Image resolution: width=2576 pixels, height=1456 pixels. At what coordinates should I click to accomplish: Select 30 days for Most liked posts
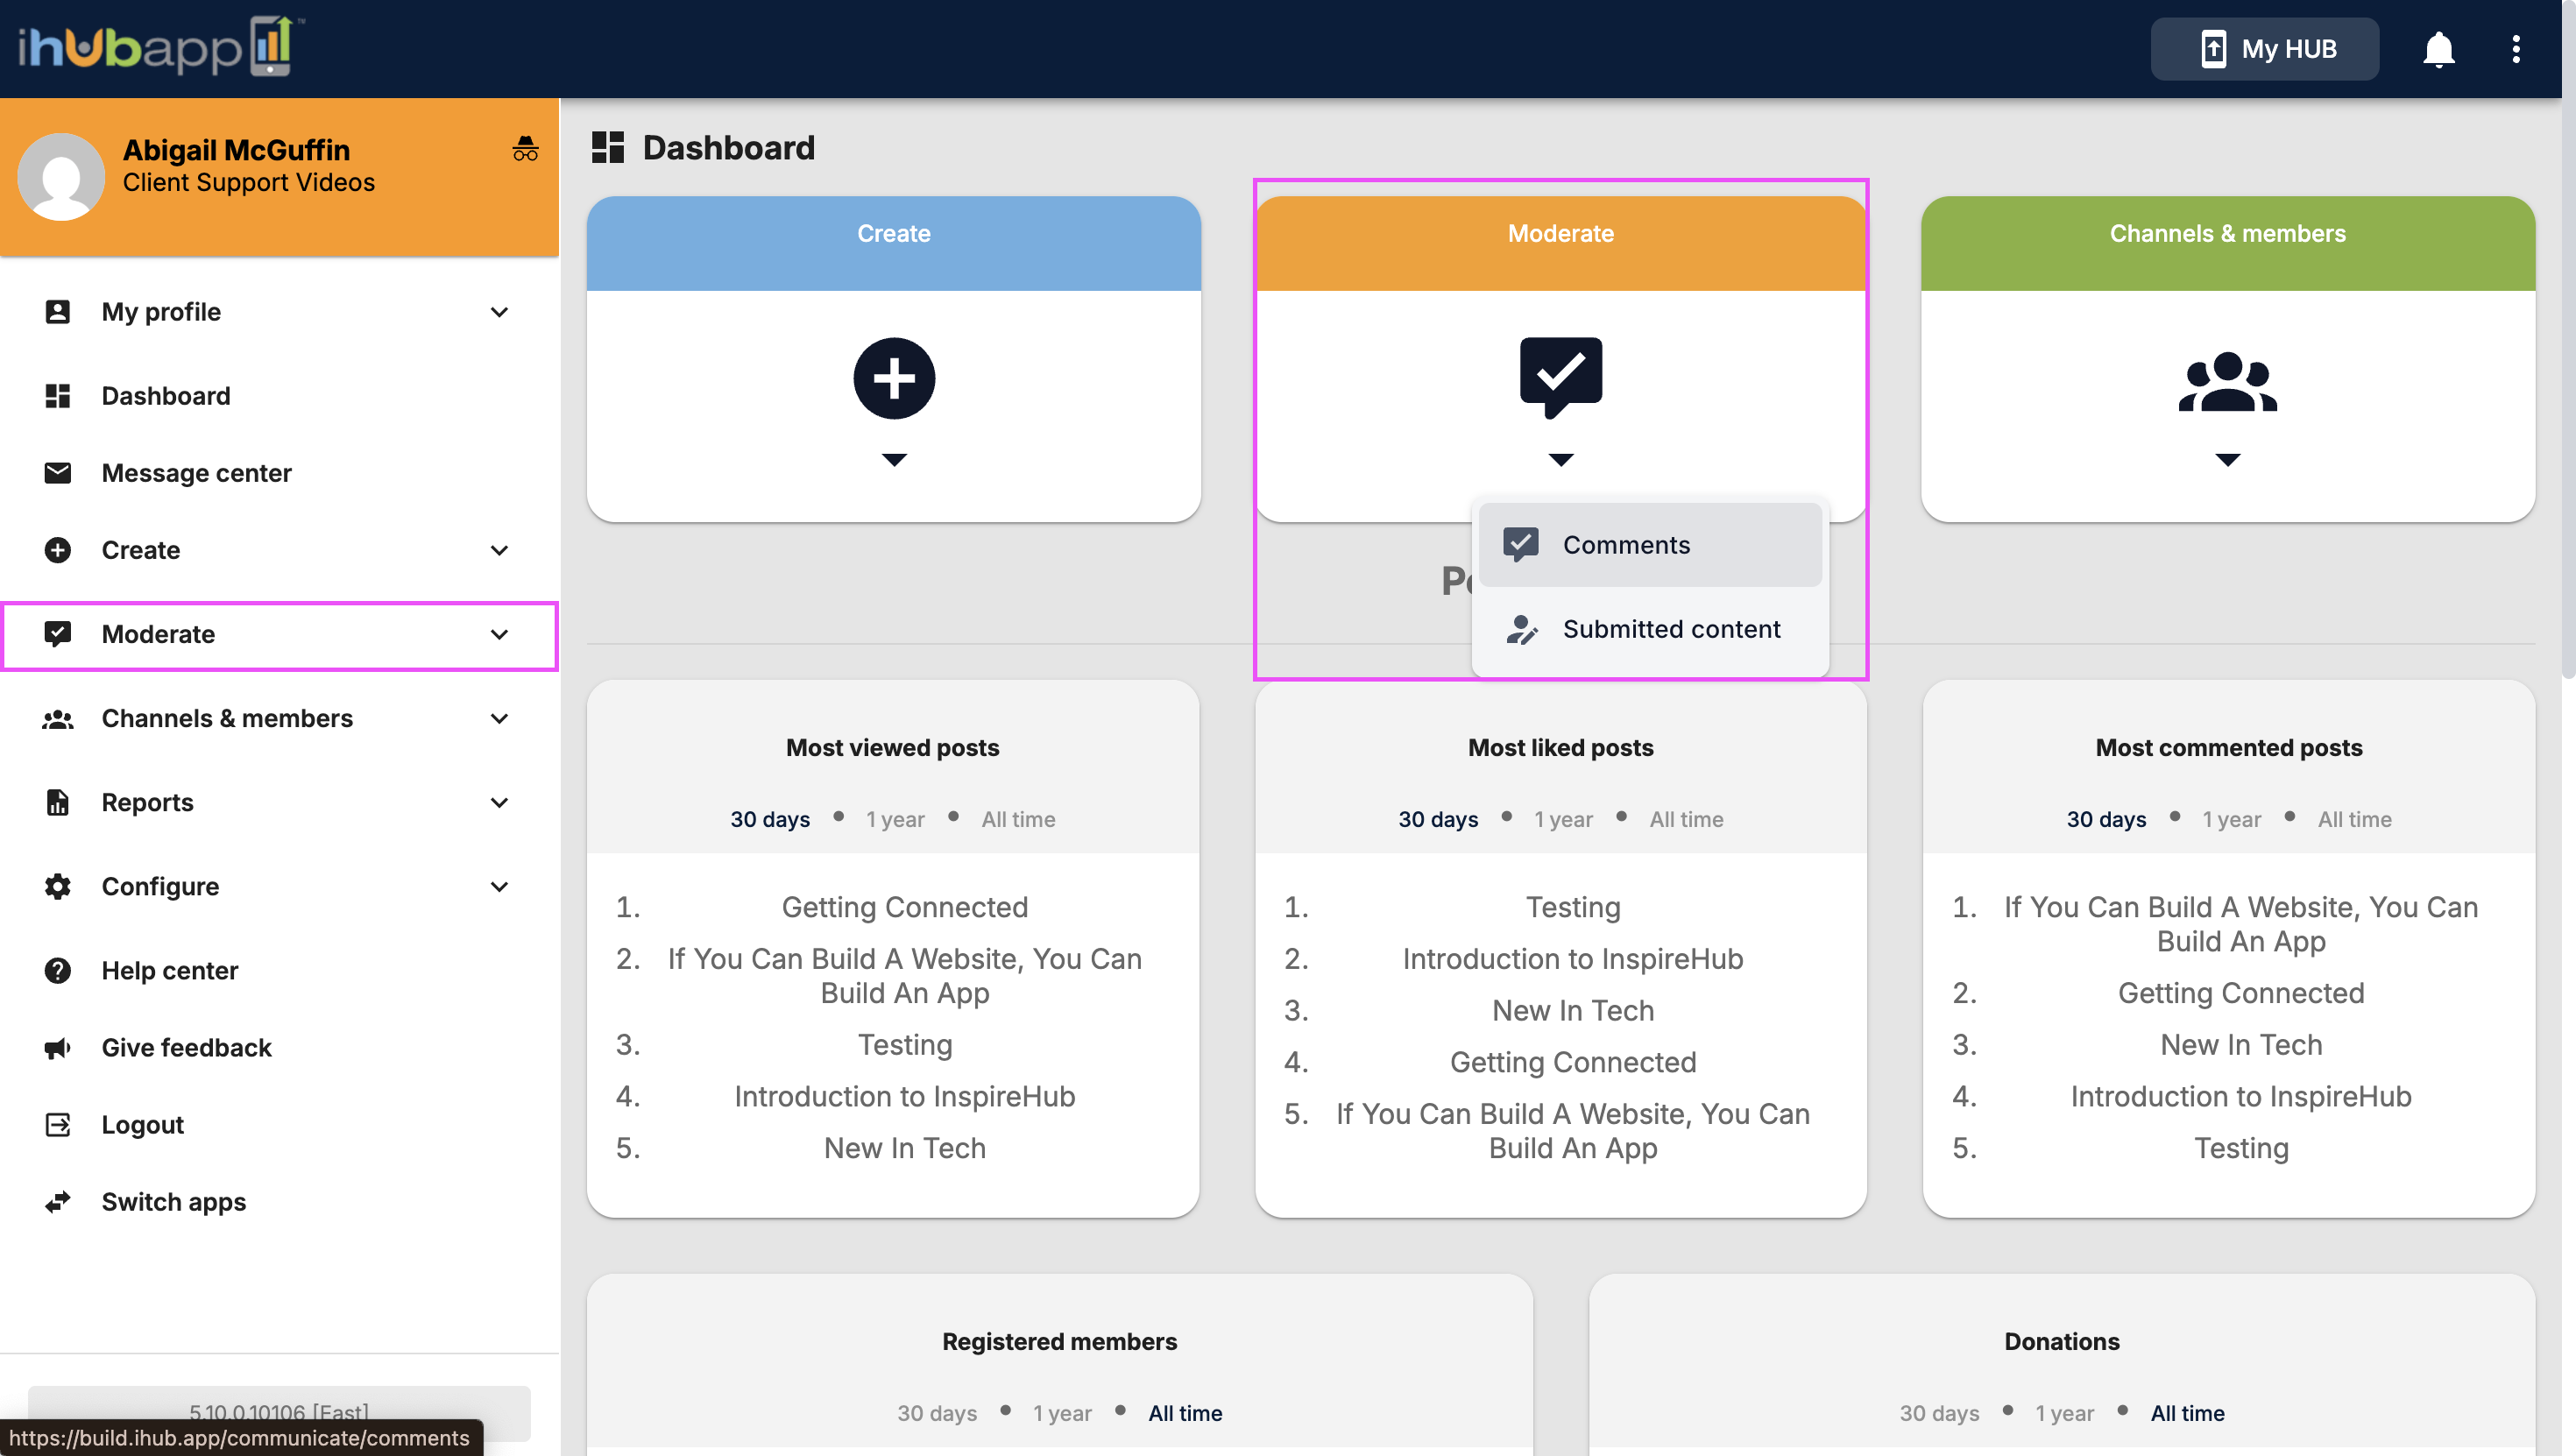1437,818
